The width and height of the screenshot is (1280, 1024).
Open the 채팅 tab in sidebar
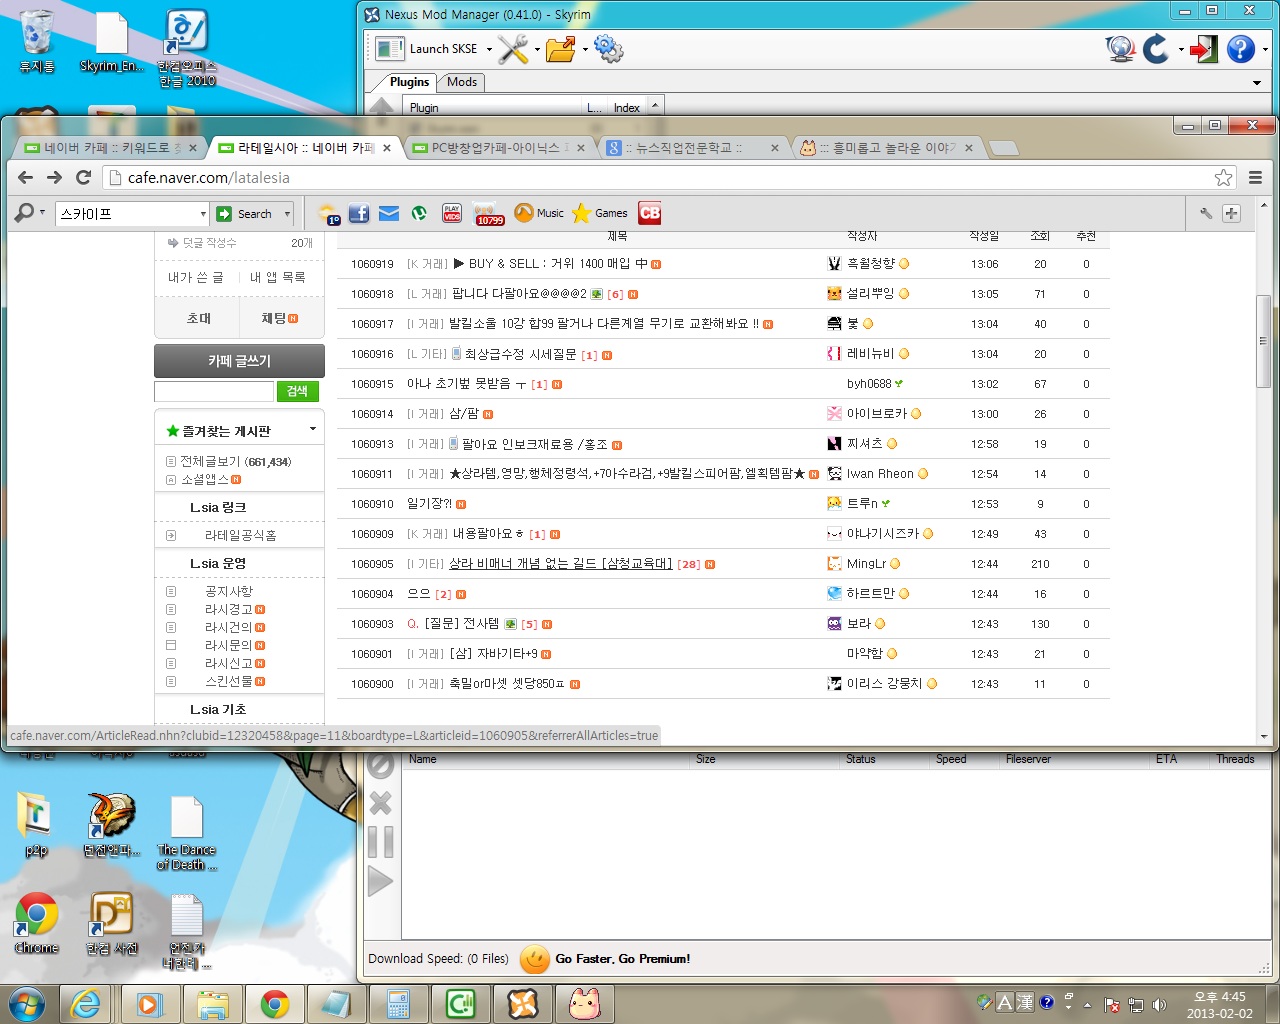tap(280, 318)
